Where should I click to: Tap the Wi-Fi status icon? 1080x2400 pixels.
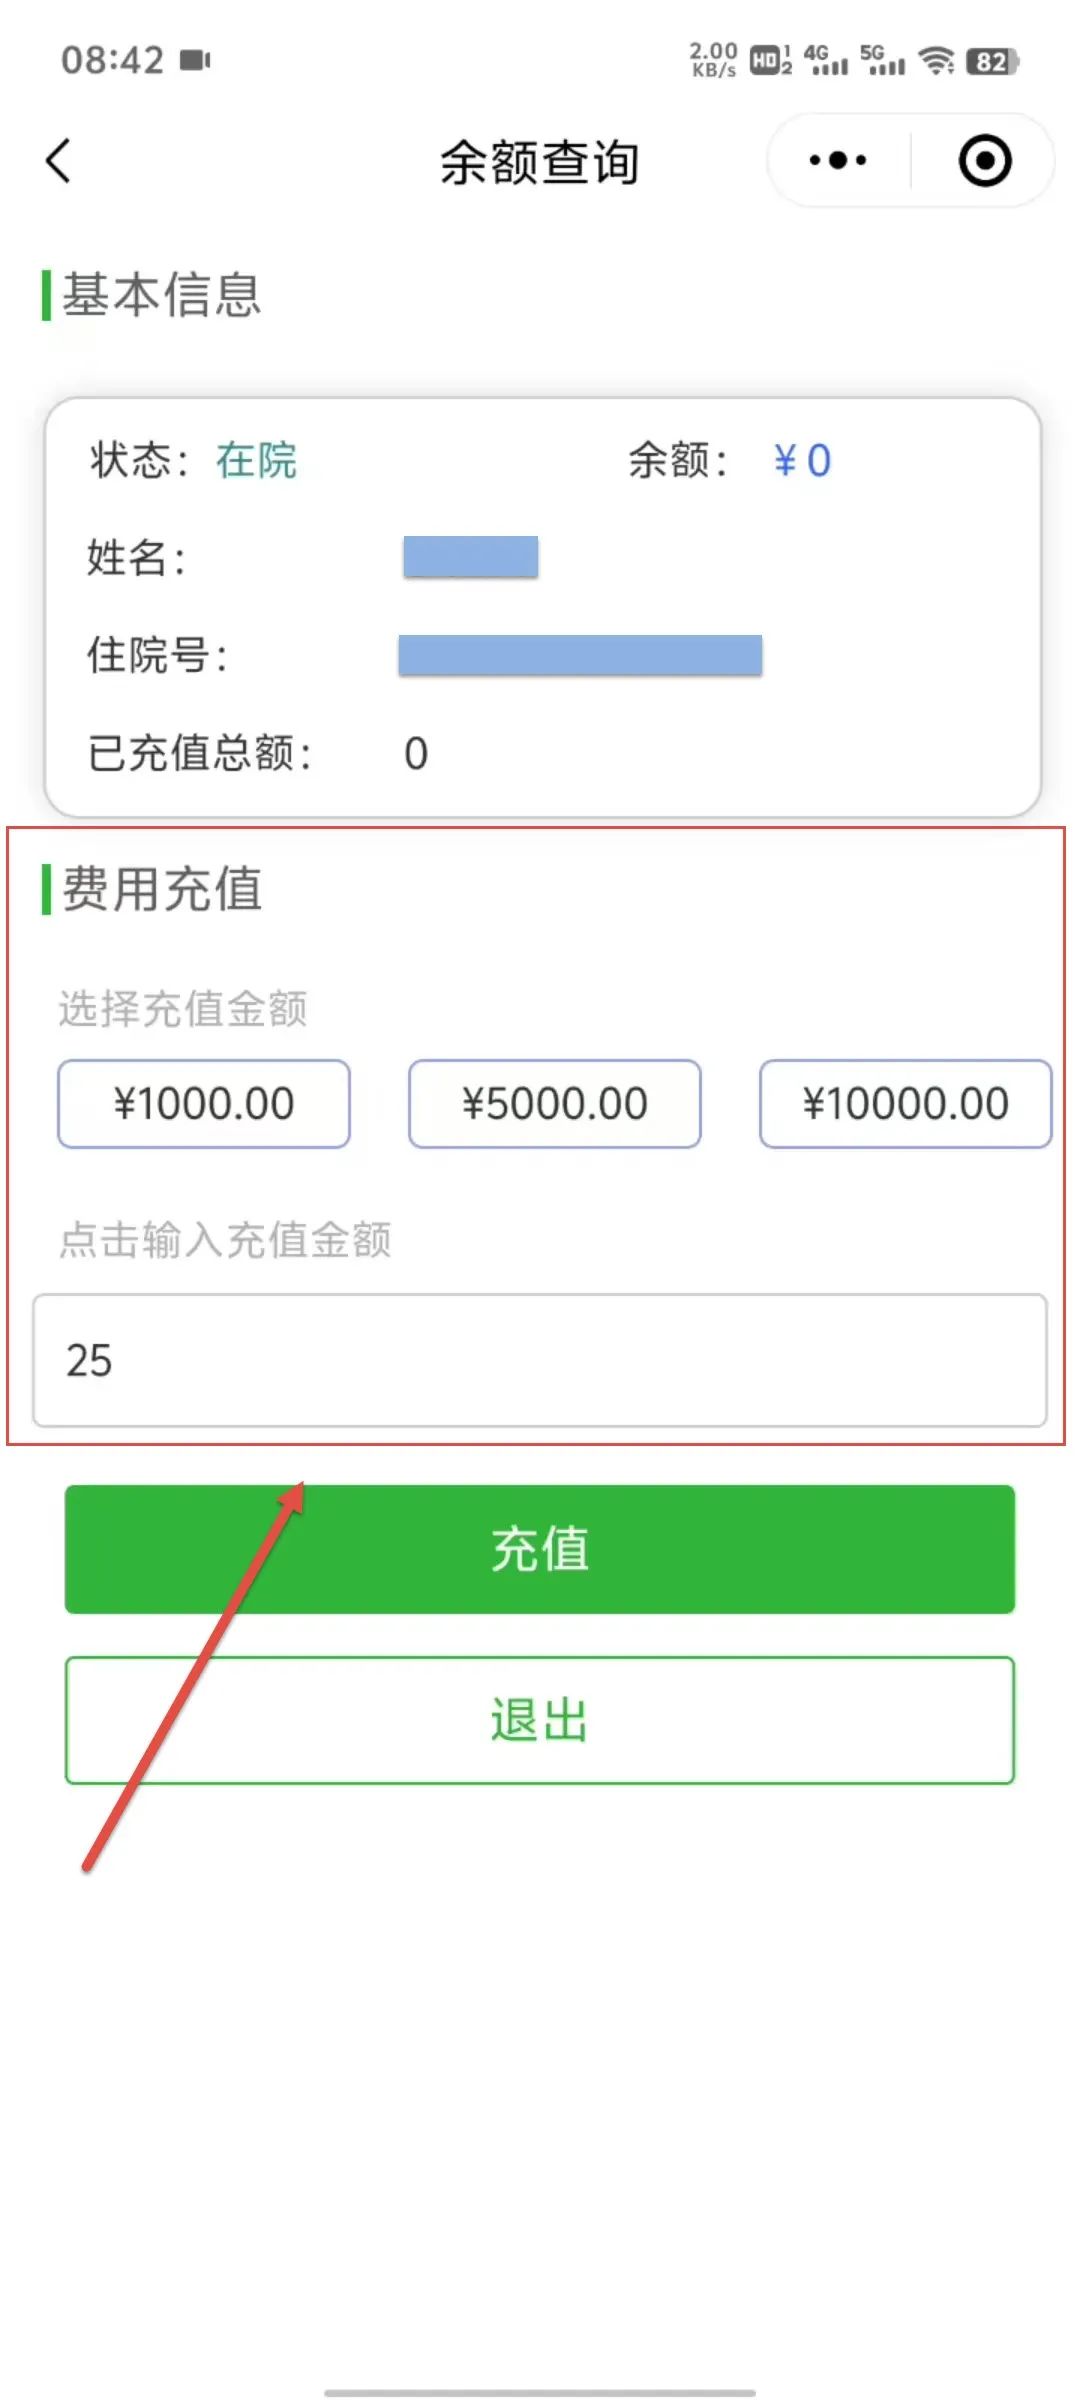coord(937,61)
